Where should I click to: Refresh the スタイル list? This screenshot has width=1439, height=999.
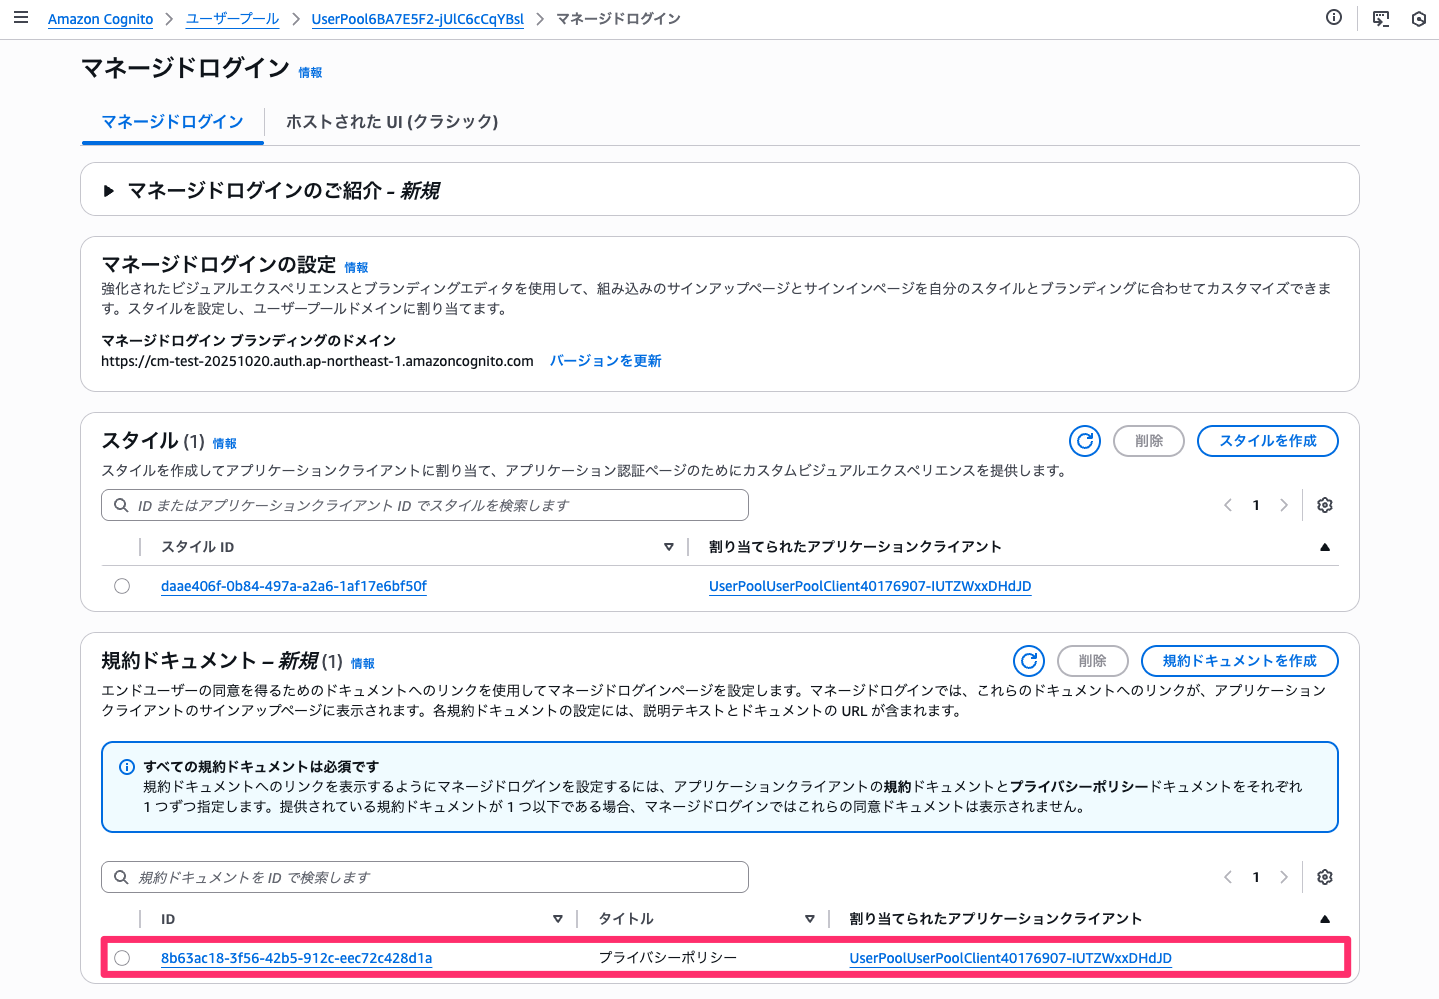[1085, 441]
